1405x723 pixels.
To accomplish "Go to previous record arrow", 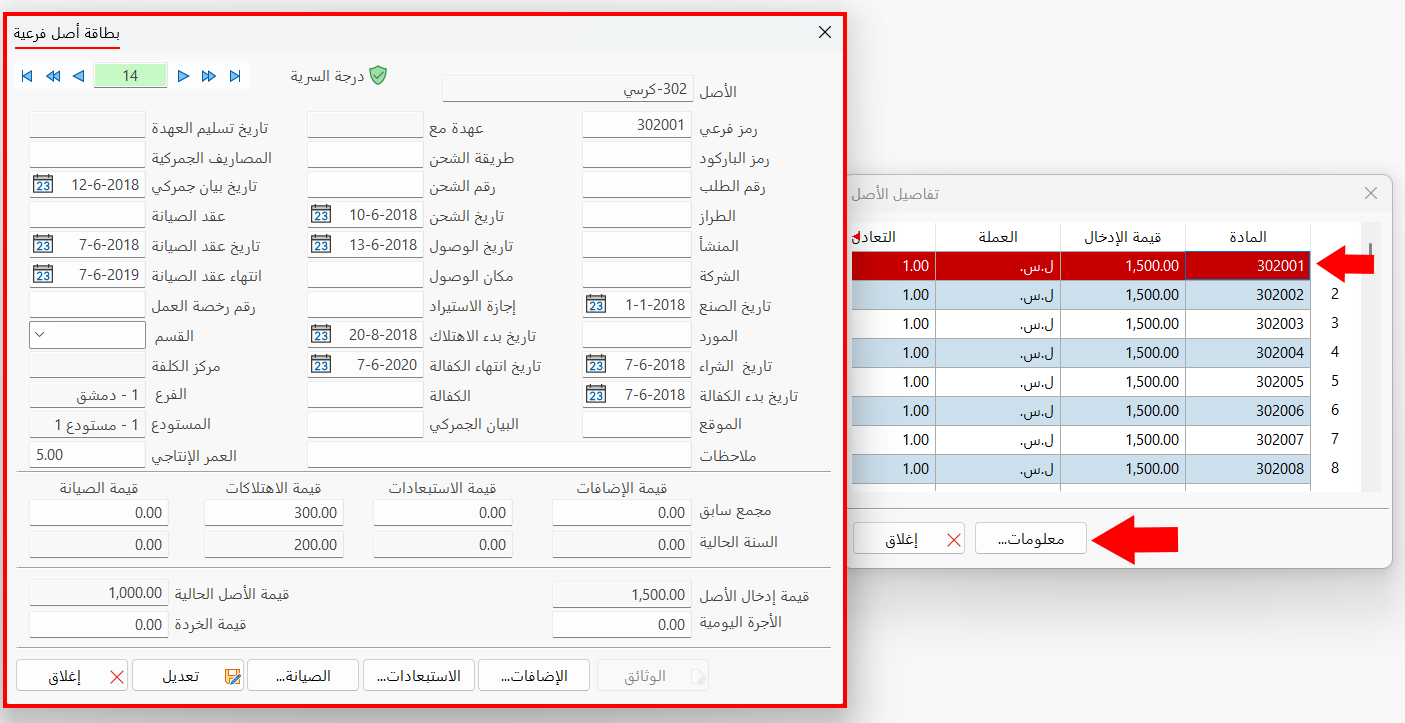I will click(78, 76).
